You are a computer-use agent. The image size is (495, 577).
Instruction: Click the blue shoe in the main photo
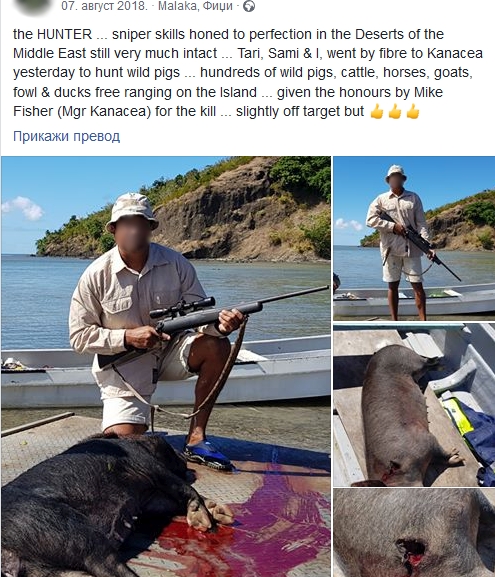[208, 455]
